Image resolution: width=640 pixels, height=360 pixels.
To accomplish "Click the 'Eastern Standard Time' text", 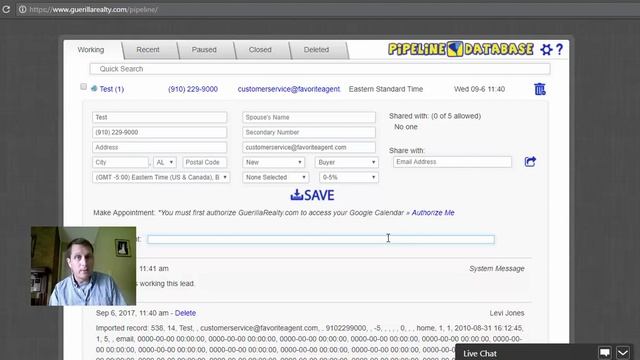I will click(386, 89).
